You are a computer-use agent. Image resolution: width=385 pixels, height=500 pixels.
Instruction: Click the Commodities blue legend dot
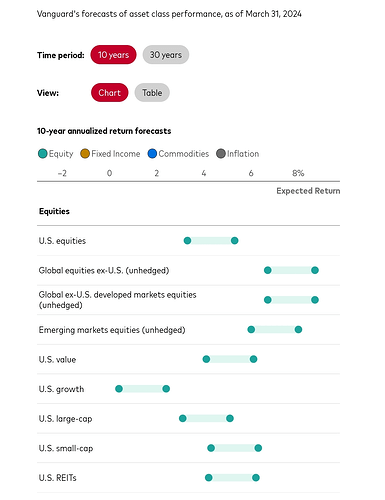click(152, 154)
